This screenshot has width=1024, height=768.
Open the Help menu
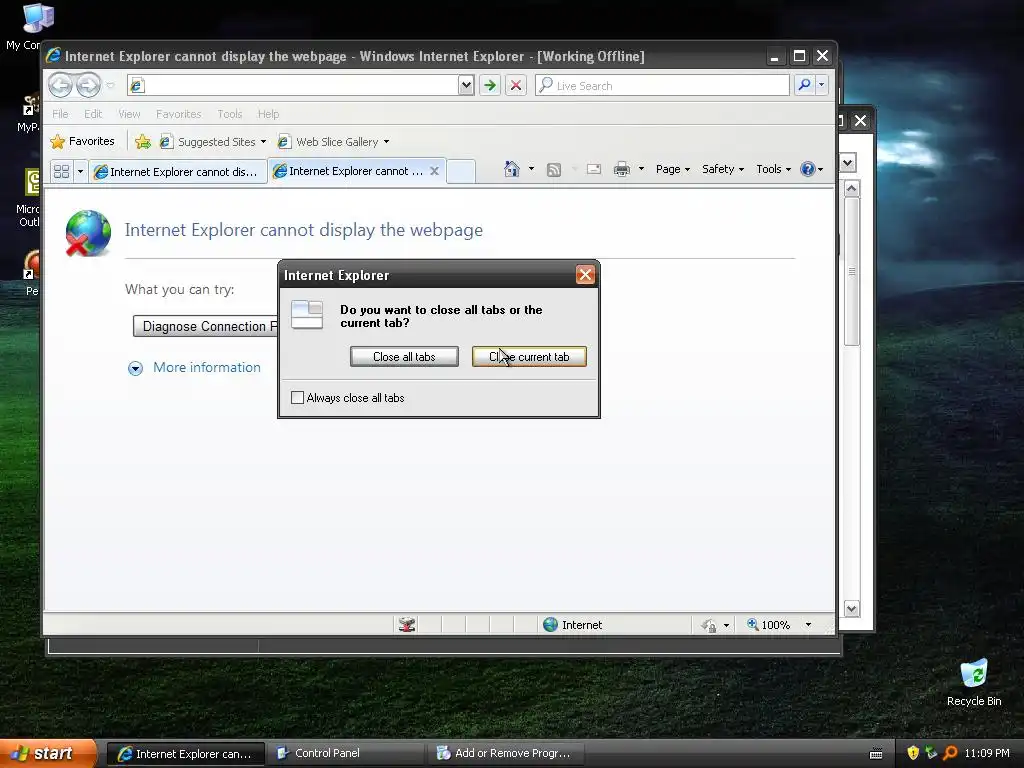tap(268, 114)
